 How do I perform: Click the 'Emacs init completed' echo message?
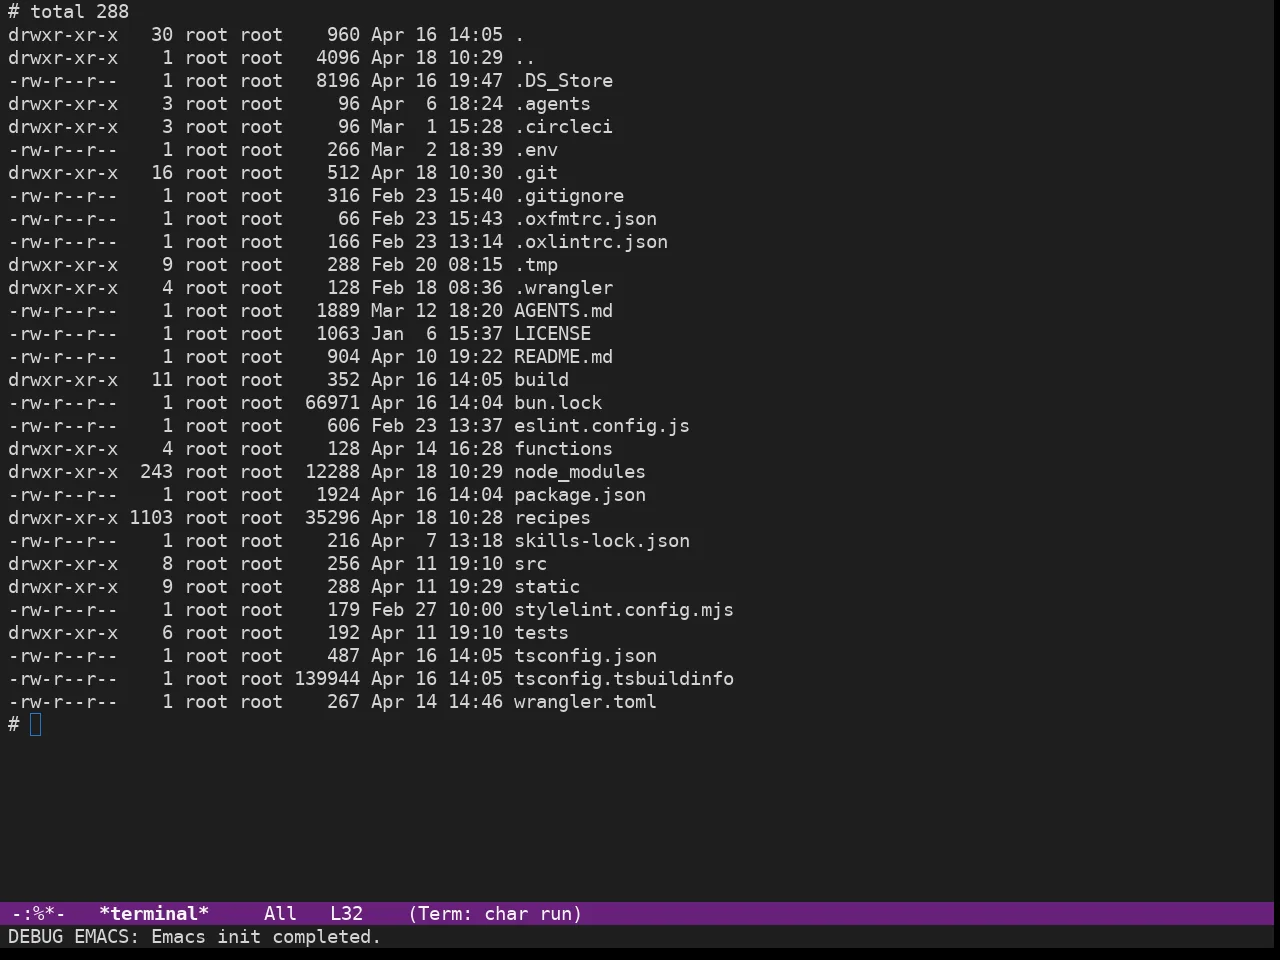tap(266, 937)
